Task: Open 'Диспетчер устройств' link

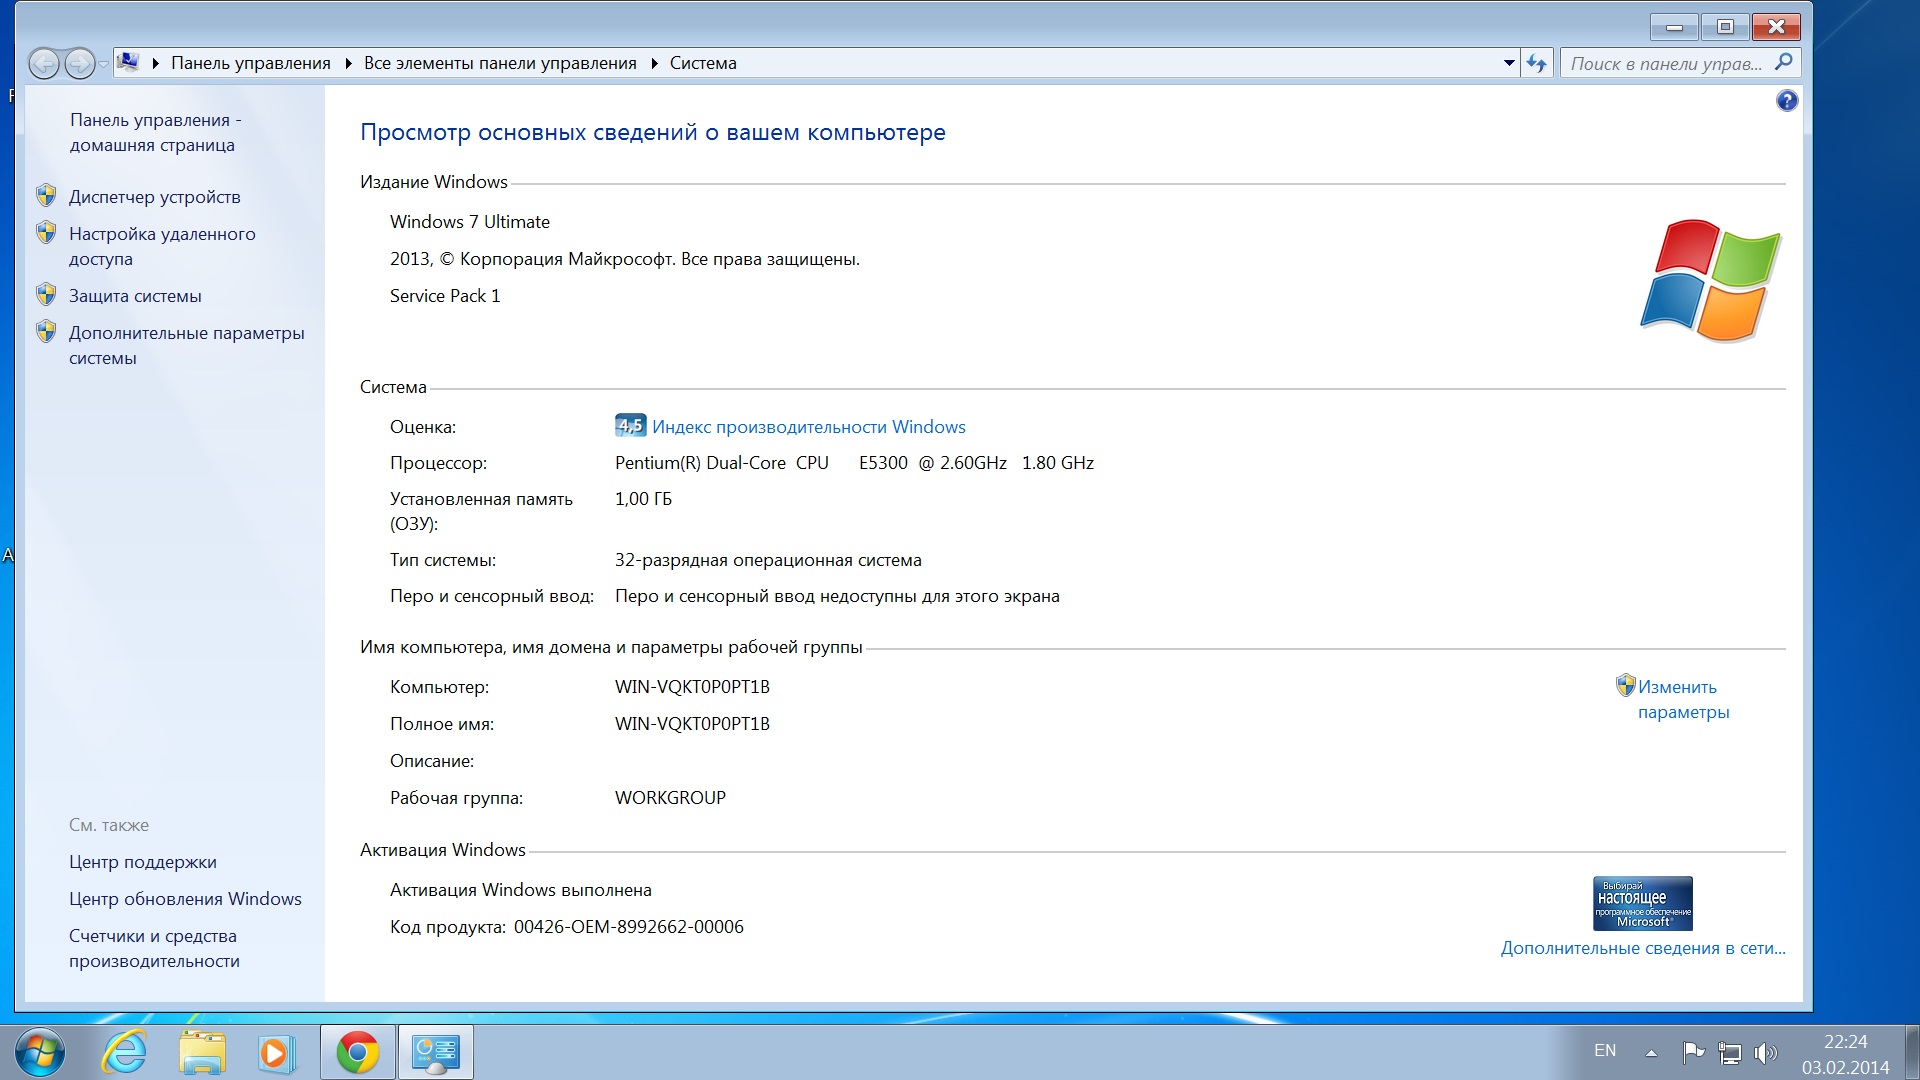Action: pos(154,197)
